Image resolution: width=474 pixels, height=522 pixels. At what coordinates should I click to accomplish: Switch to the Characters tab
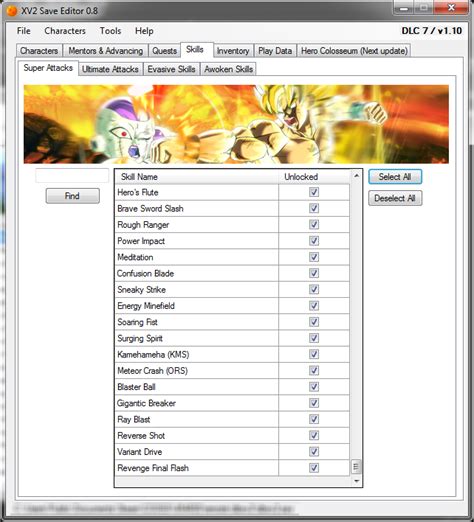point(39,51)
